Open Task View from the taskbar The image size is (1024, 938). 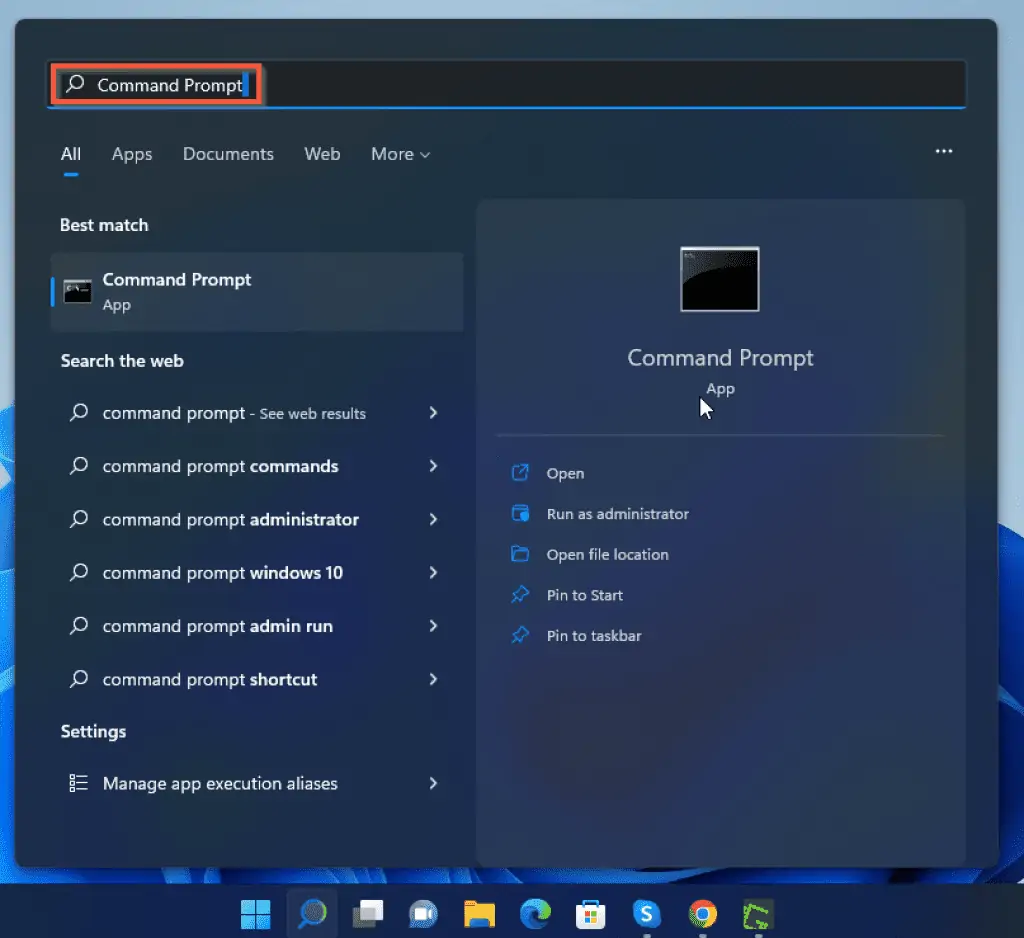(368, 914)
